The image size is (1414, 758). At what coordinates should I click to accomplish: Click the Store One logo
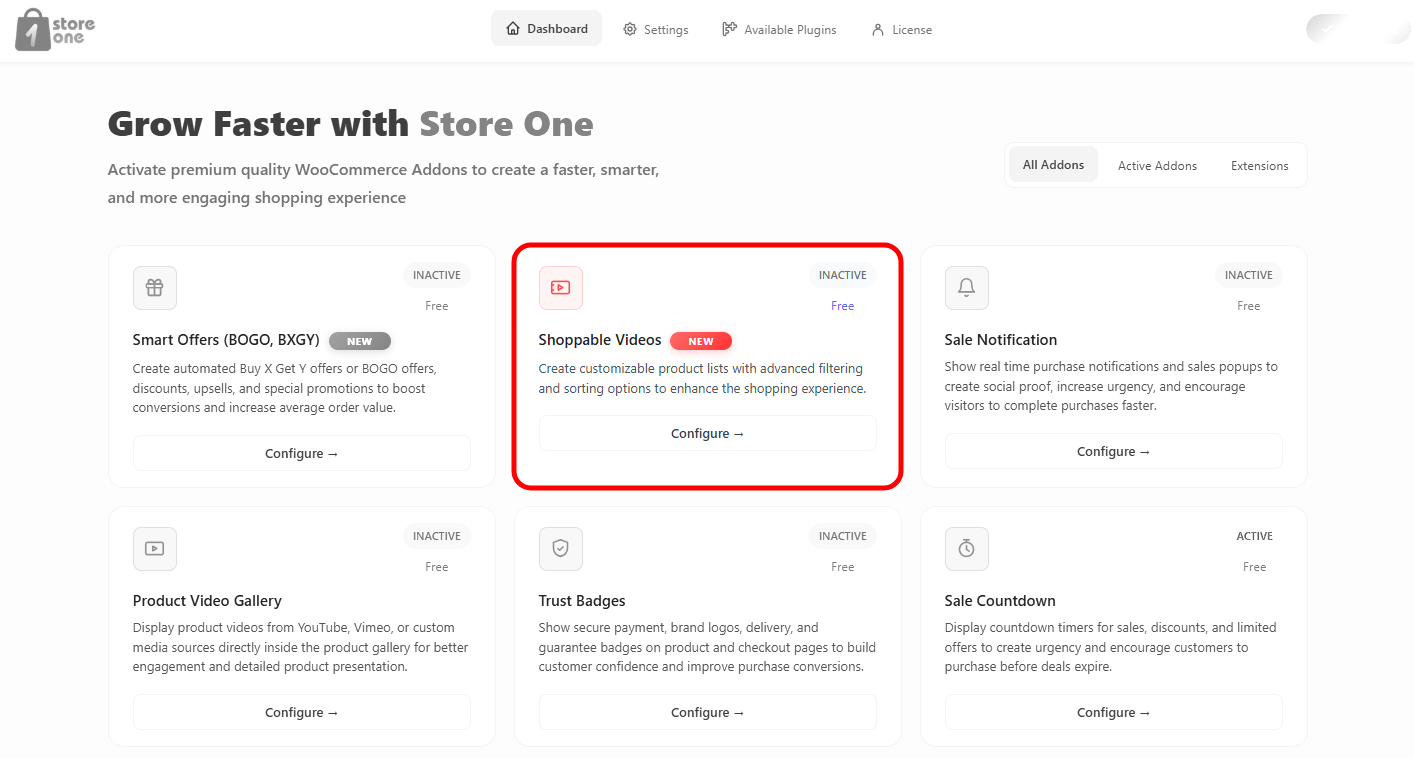pyautogui.click(x=56, y=29)
